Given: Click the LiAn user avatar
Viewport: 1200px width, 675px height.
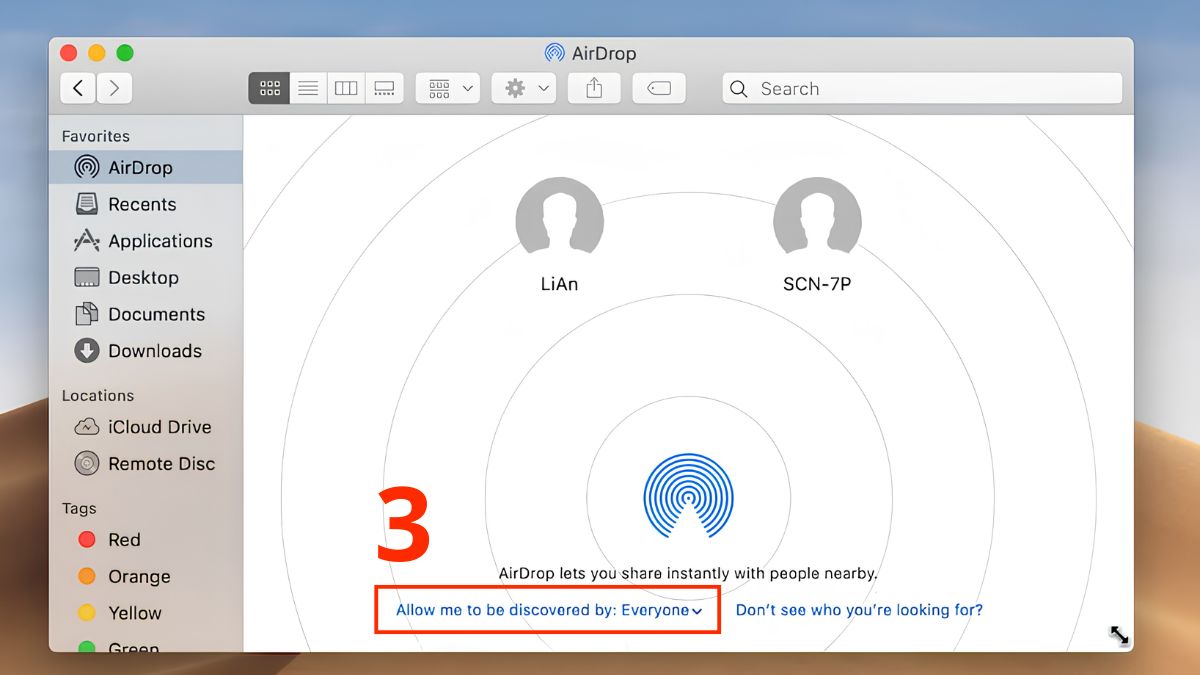Looking at the screenshot, I should point(559,215).
